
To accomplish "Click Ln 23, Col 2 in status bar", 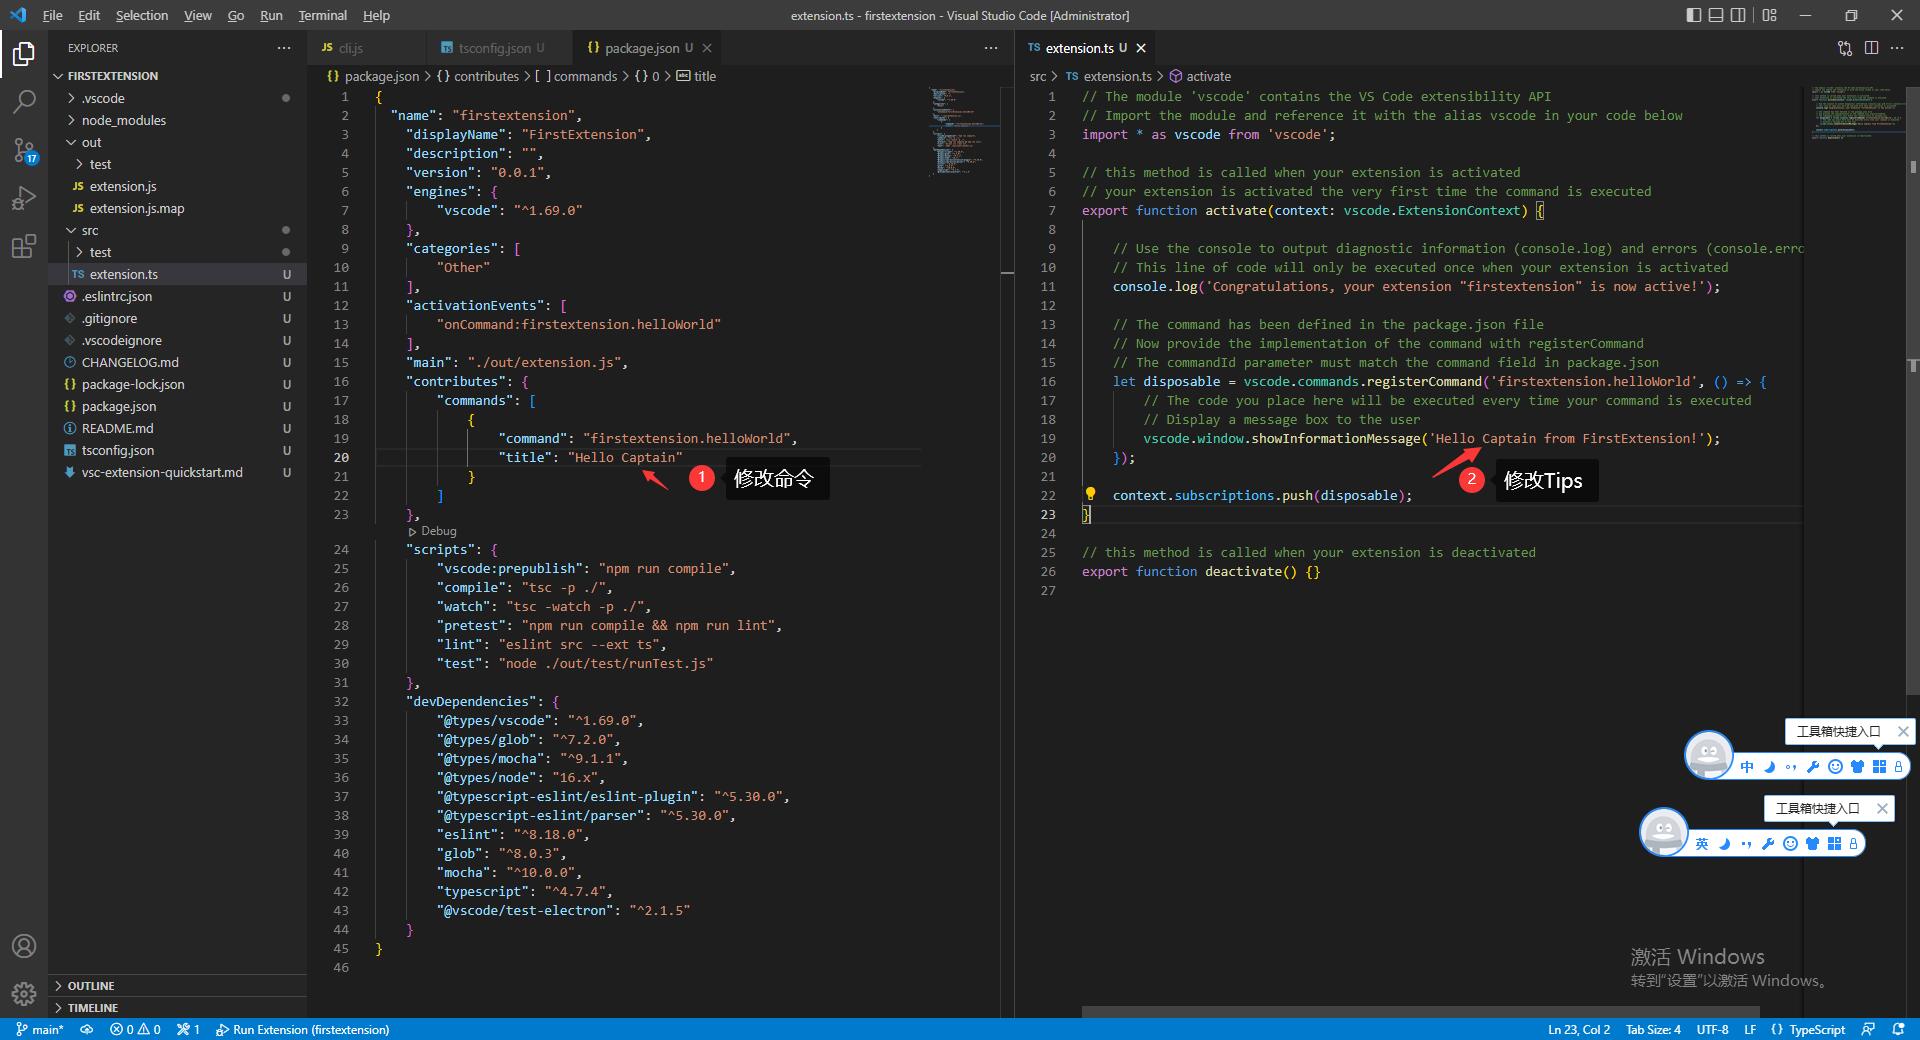I will [1579, 1029].
